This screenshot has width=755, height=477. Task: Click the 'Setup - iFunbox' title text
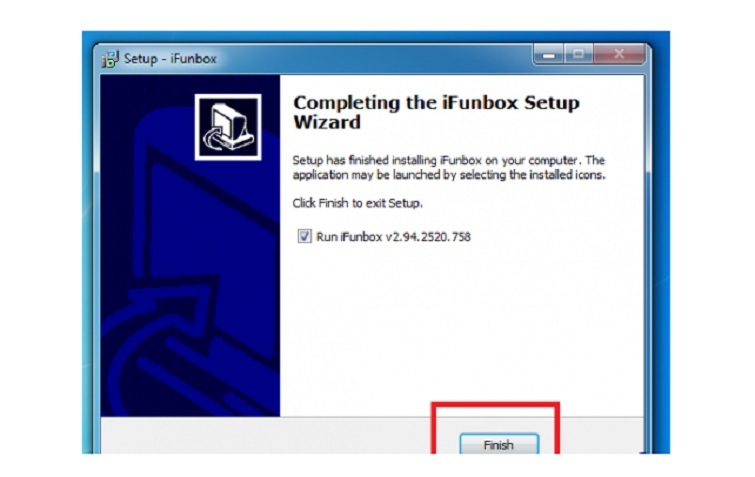[x=170, y=59]
